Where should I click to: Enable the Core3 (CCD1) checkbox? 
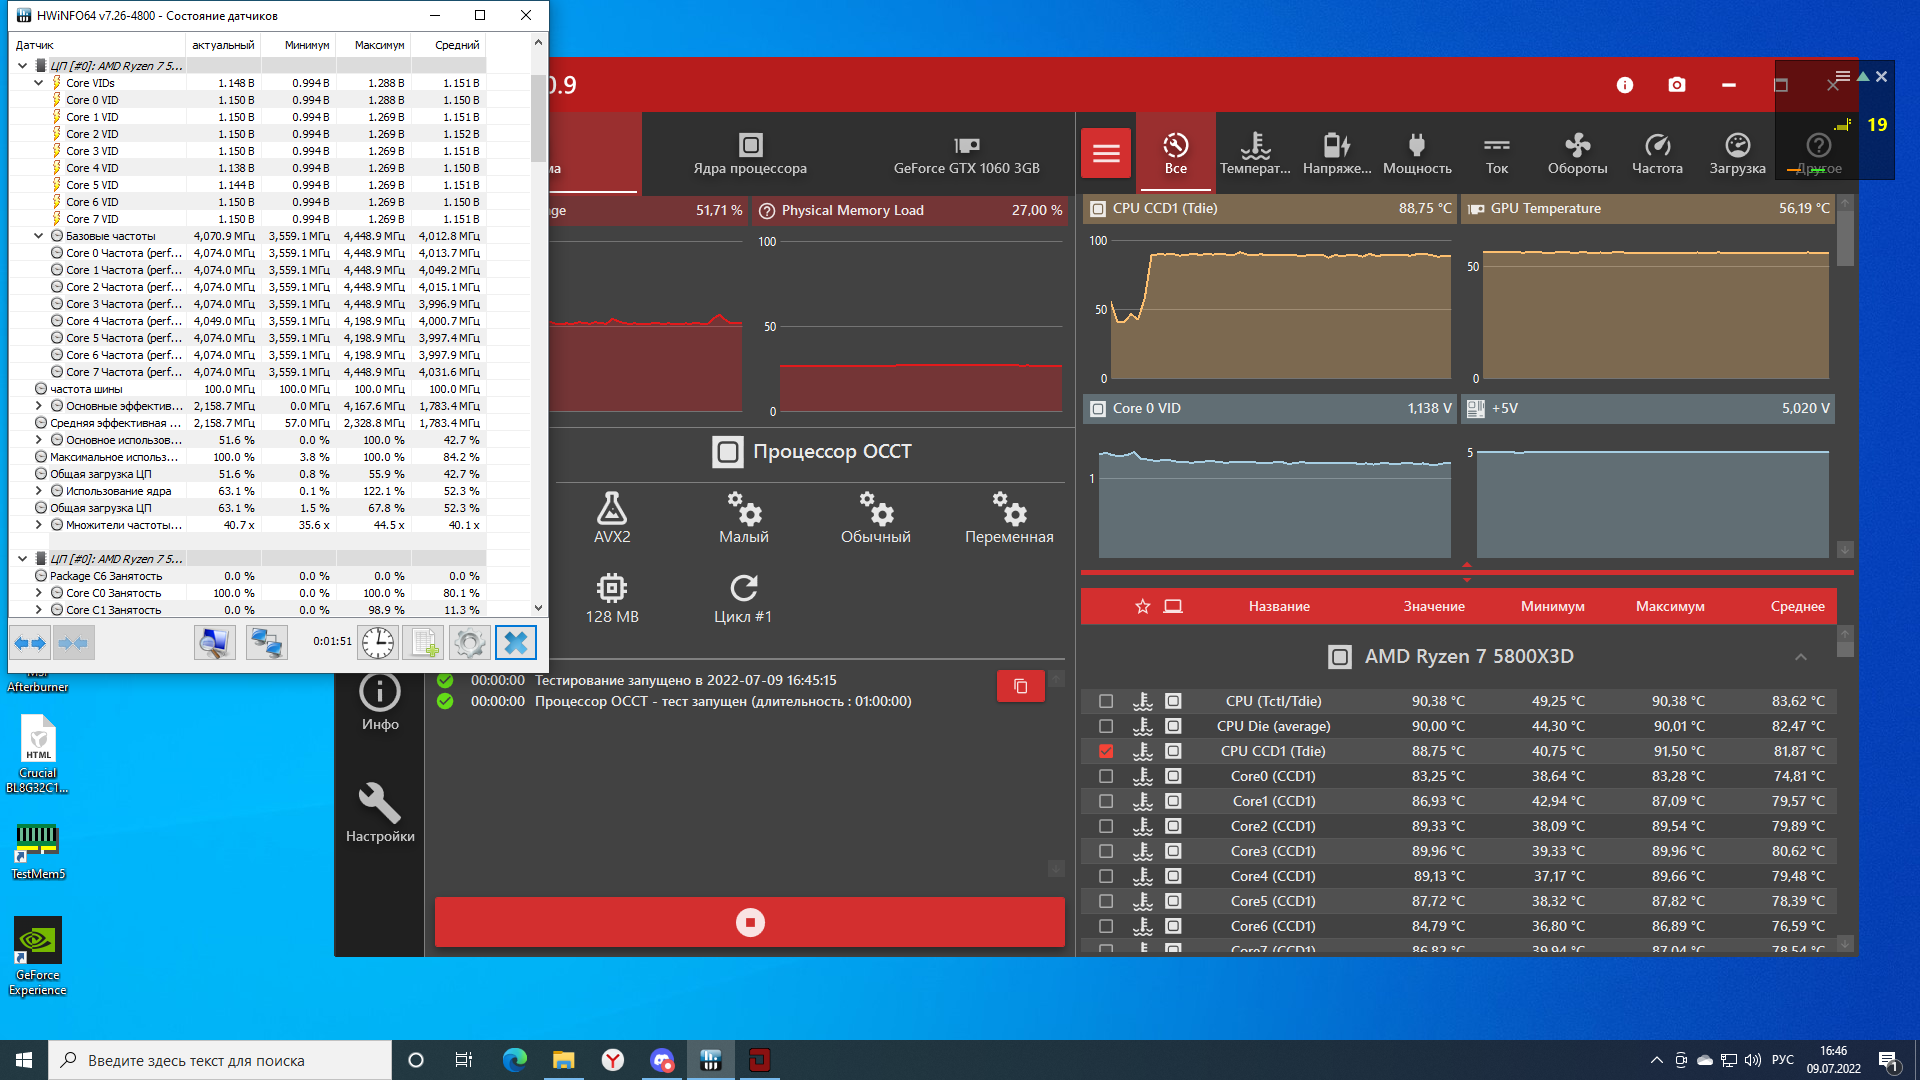point(1106,851)
